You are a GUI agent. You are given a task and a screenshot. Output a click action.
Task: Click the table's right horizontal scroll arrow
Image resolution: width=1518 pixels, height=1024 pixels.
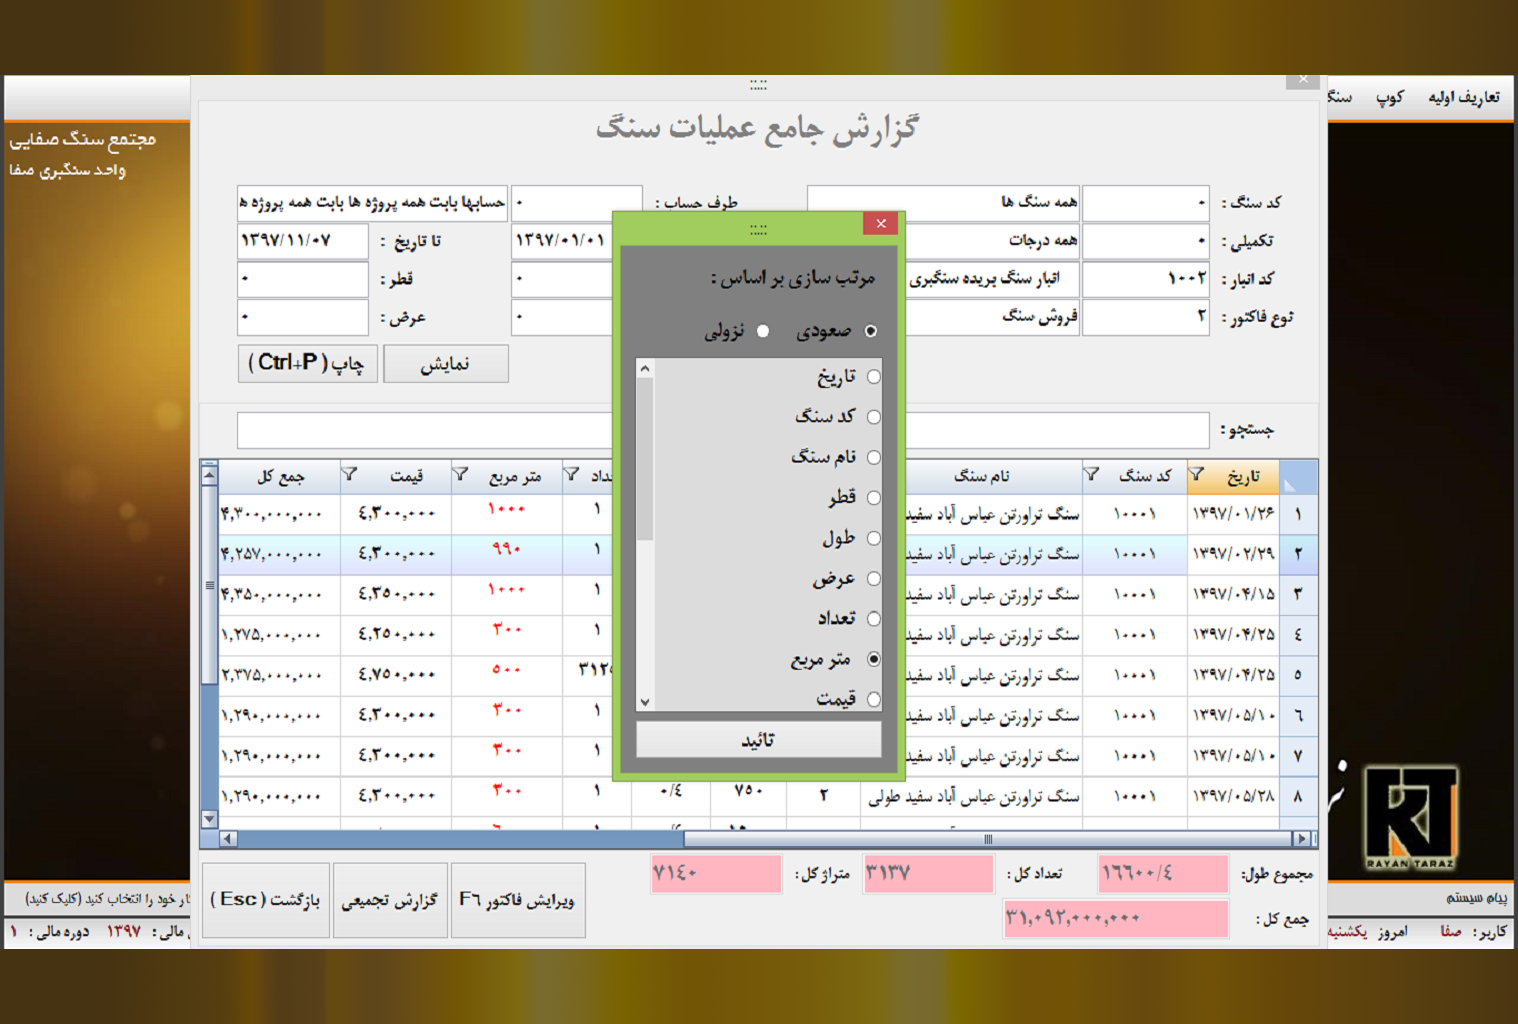click(x=1300, y=839)
